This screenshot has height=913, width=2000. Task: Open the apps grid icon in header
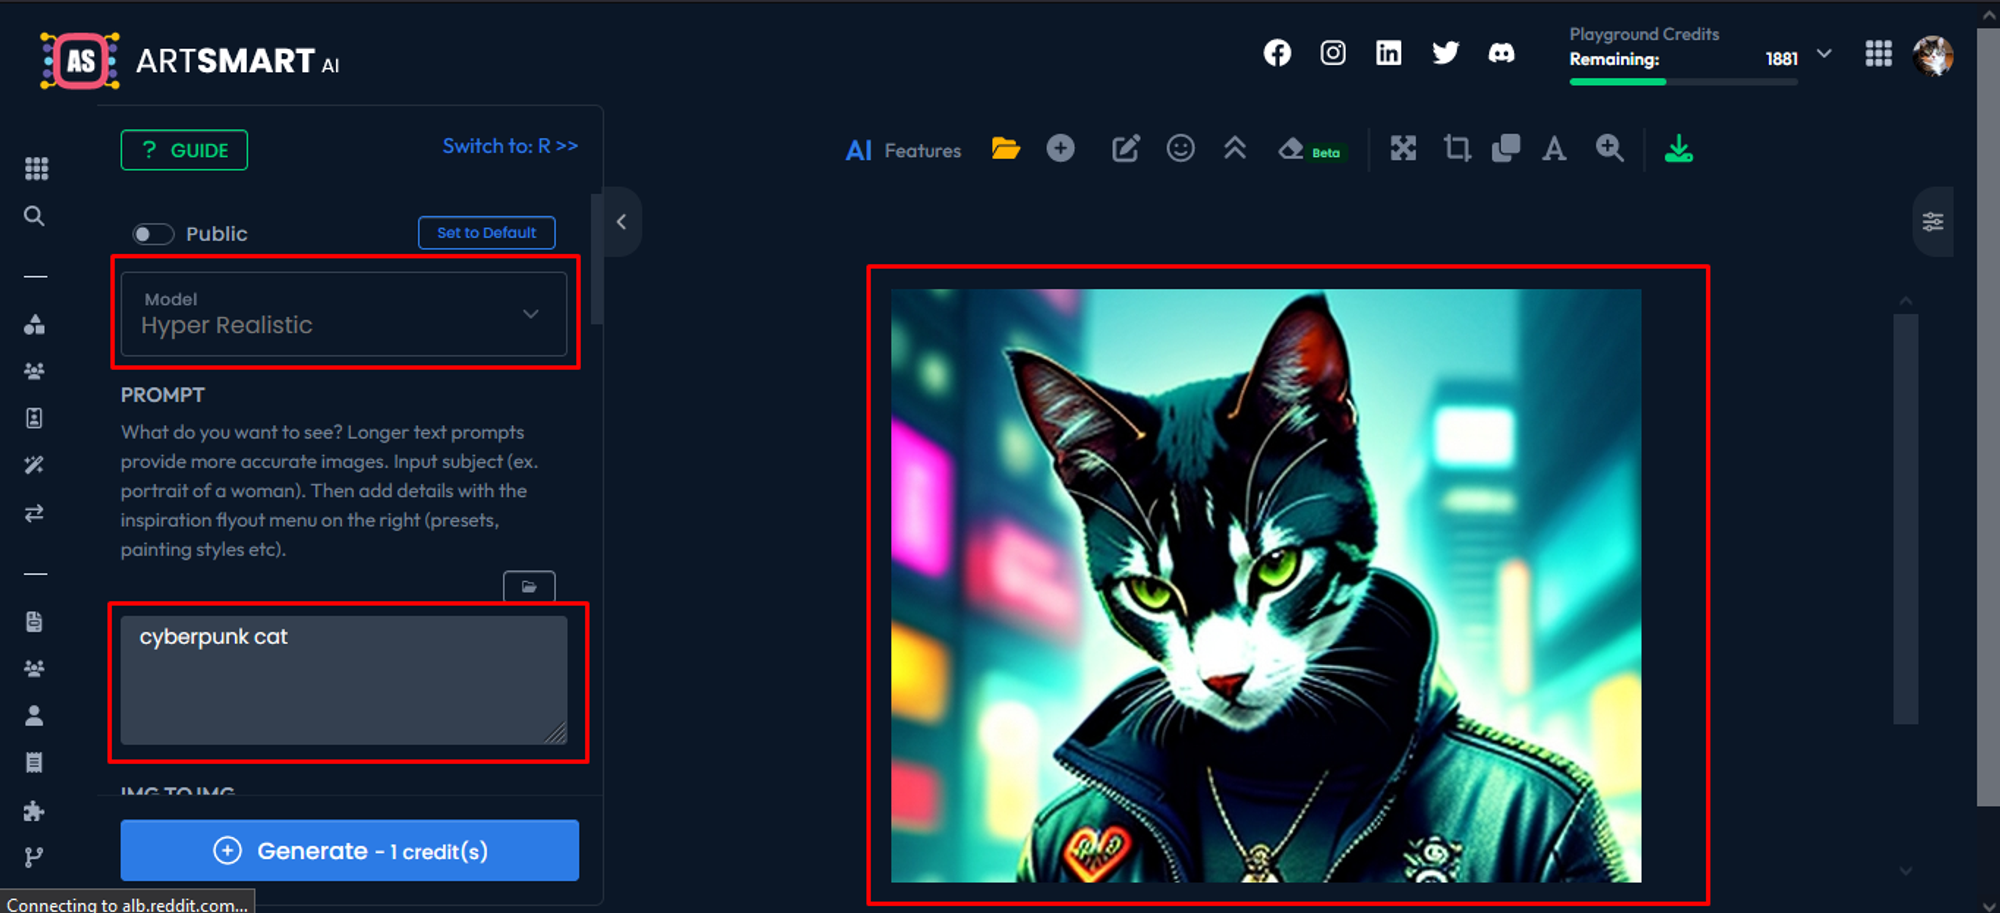(1878, 54)
